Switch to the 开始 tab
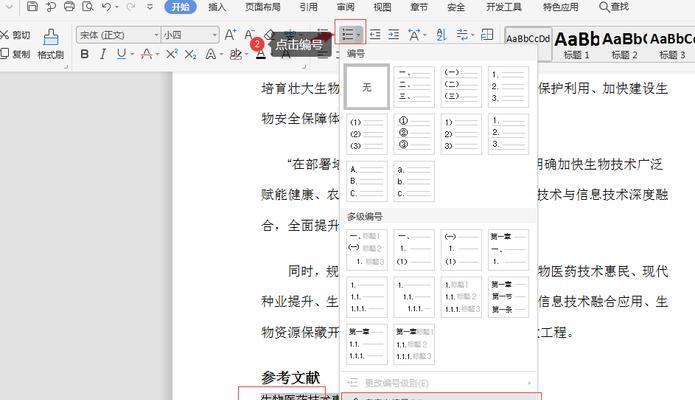This screenshot has width=695, height=400. pos(180,7)
